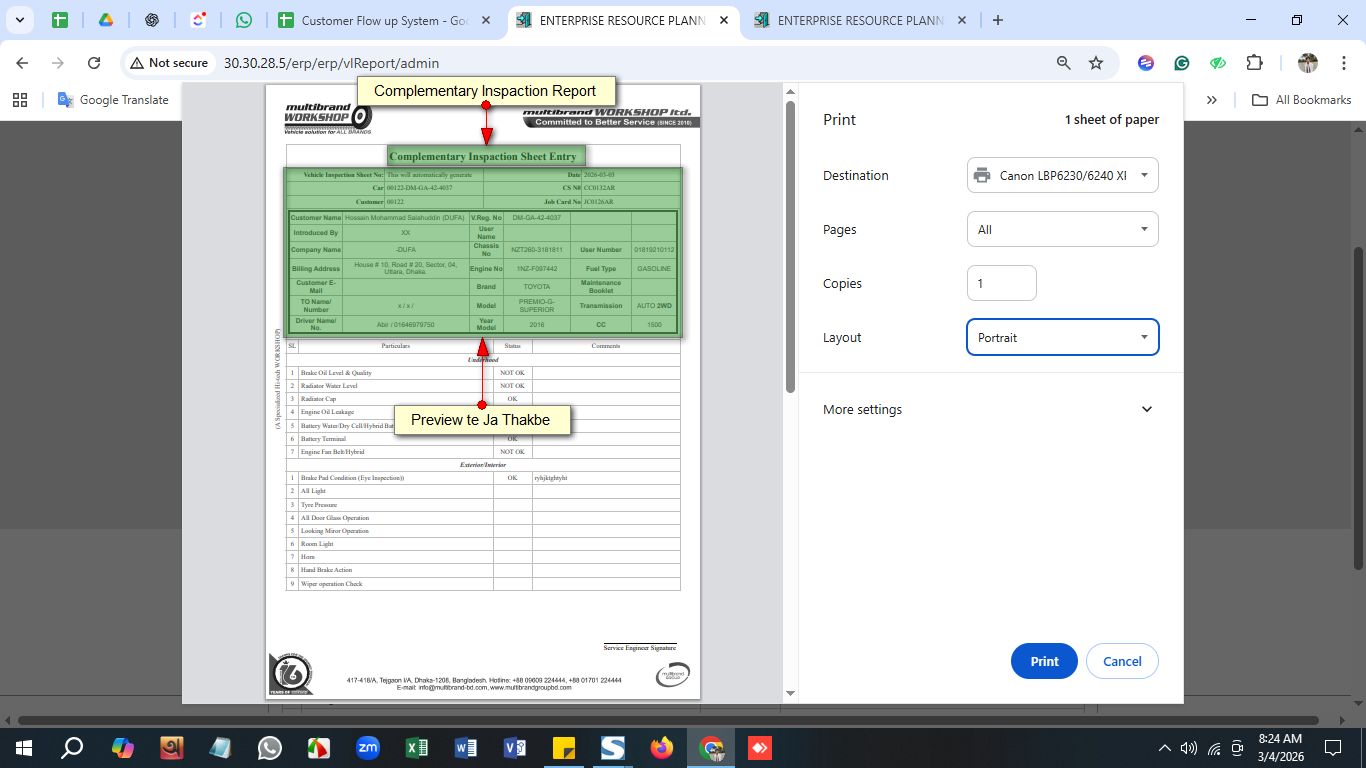Image resolution: width=1366 pixels, height=768 pixels.
Task: Open the Chrome three-dot menu
Action: click(1344, 63)
